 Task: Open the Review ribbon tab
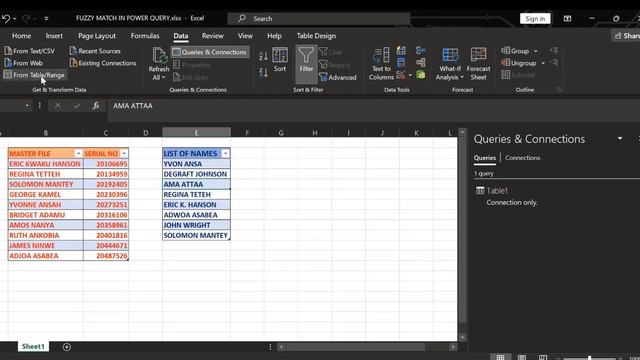[213, 36]
